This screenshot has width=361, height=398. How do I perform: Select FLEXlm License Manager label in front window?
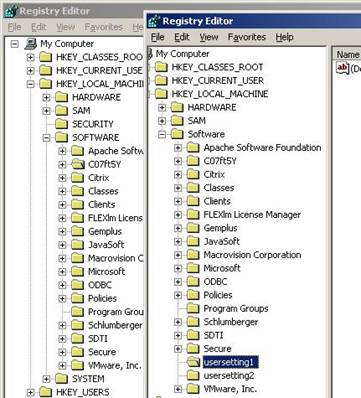tap(252, 215)
